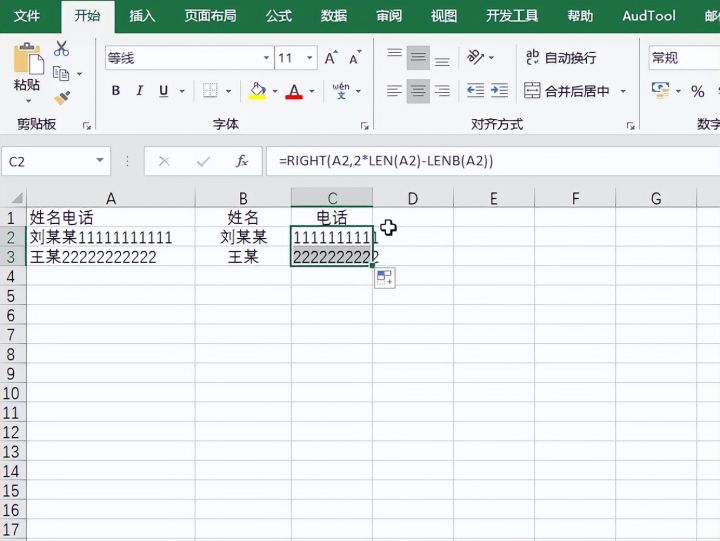Open alignment group dialog launcher
Viewport: 720px width, 541px height.
630,126
